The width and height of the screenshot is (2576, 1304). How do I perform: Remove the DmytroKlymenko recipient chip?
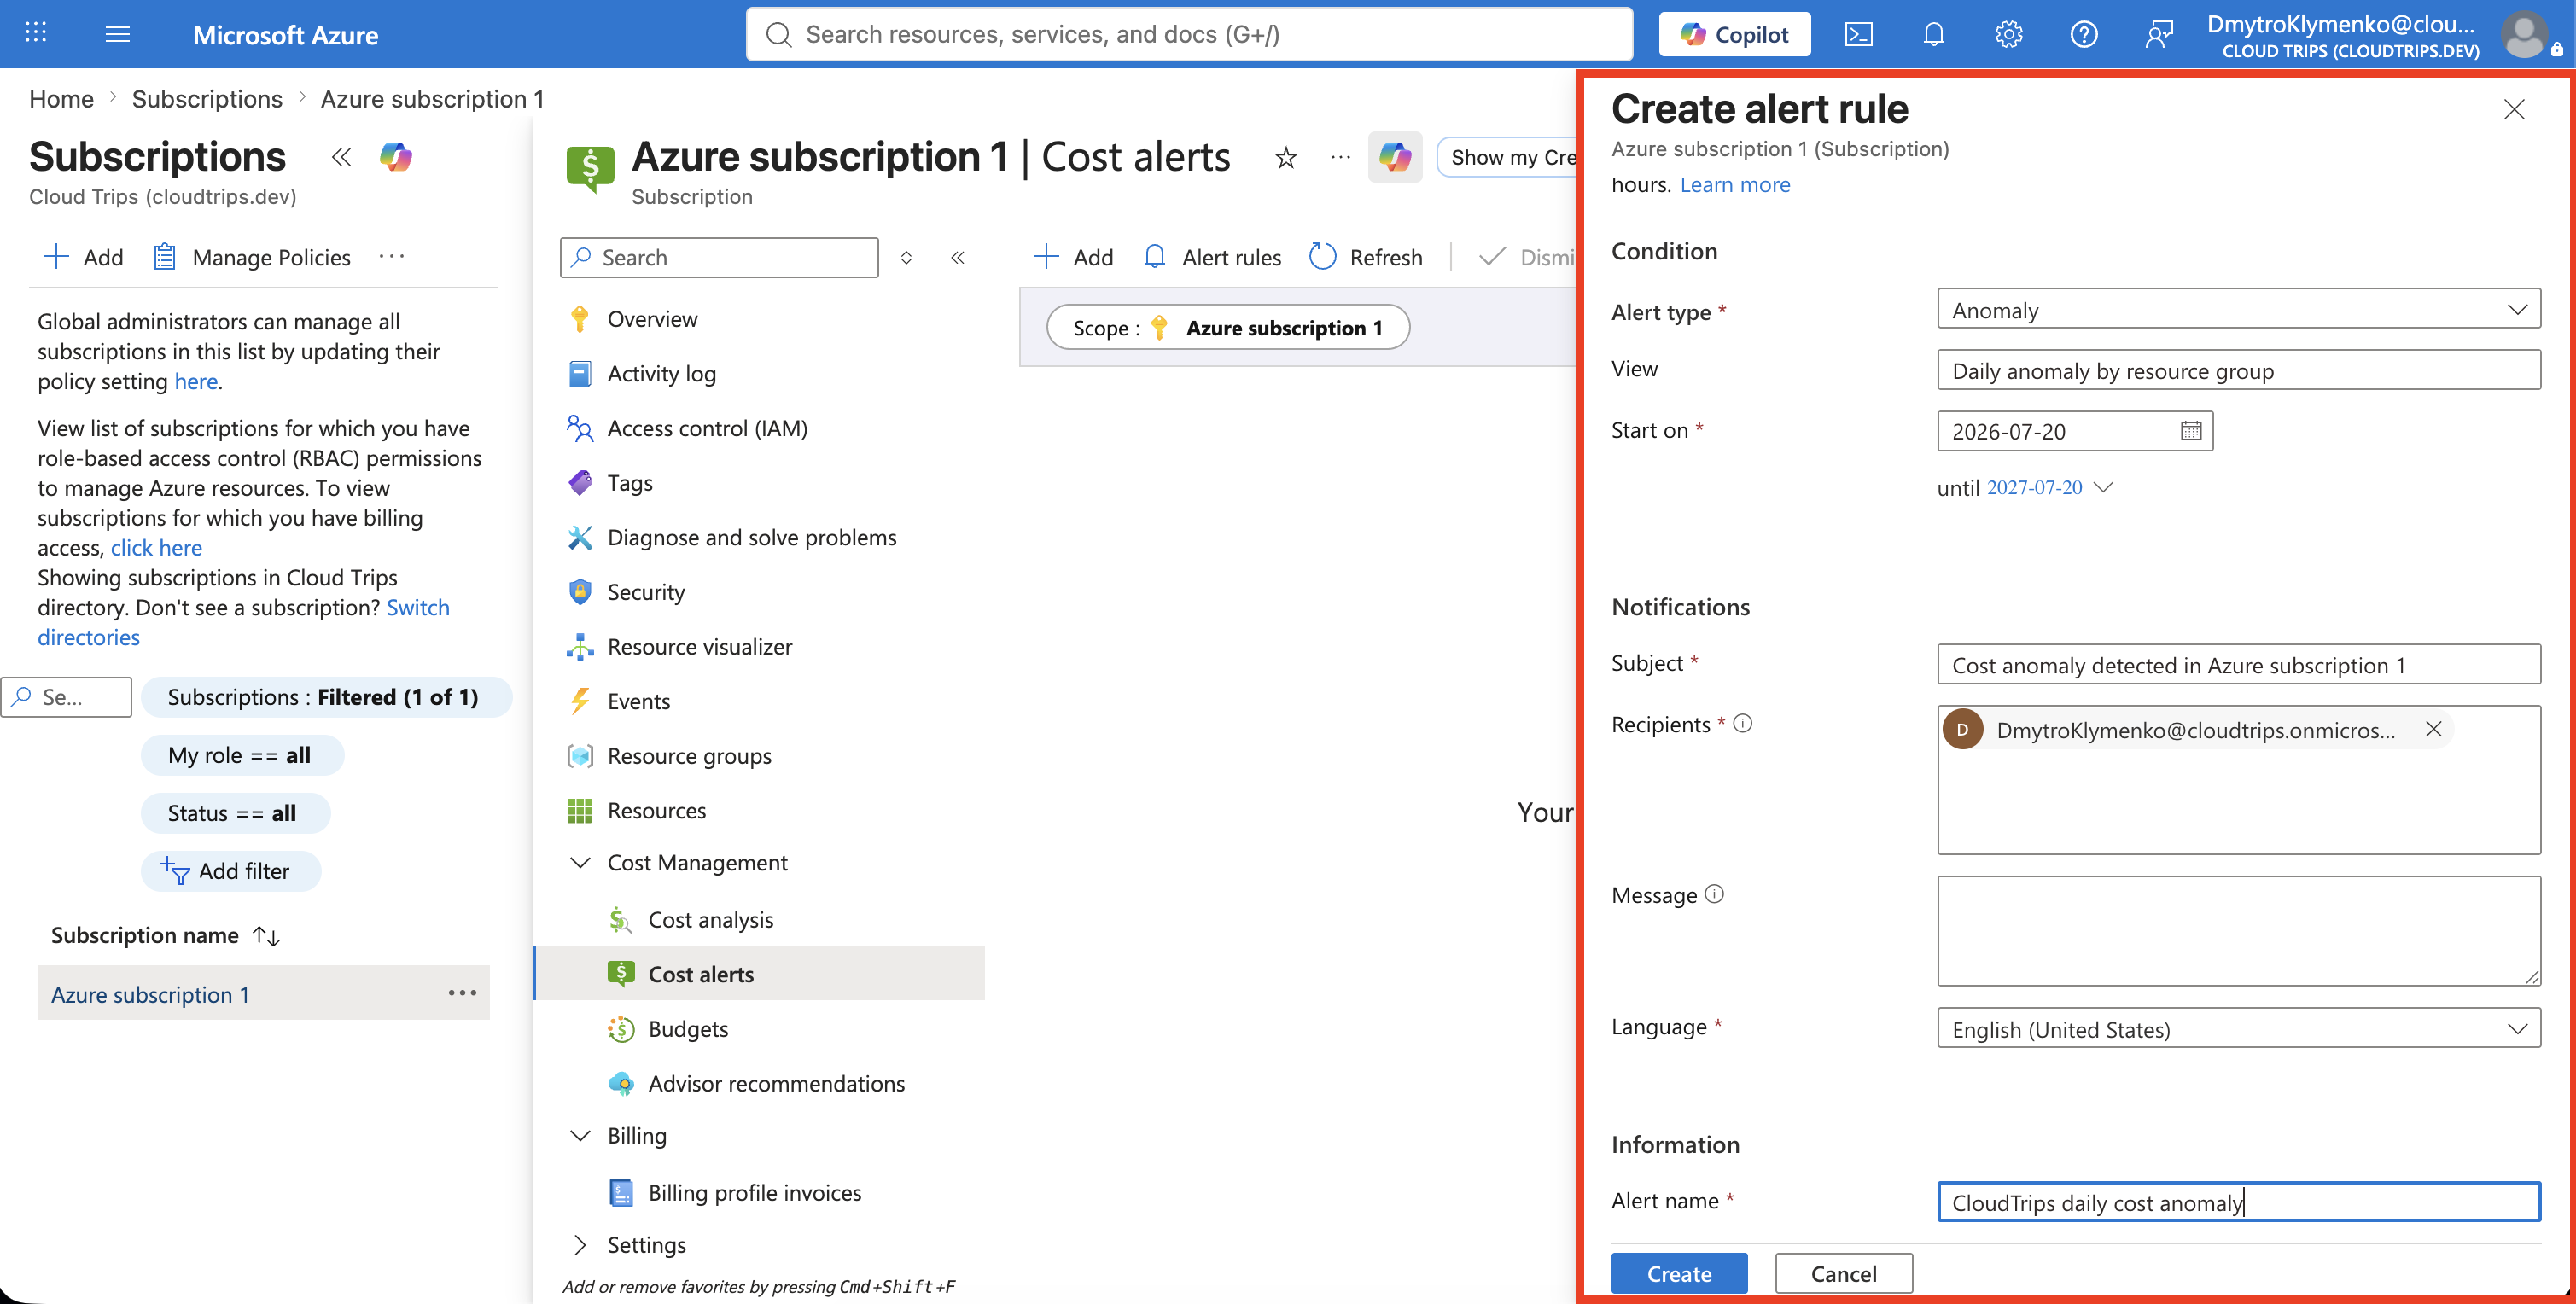click(2433, 729)
